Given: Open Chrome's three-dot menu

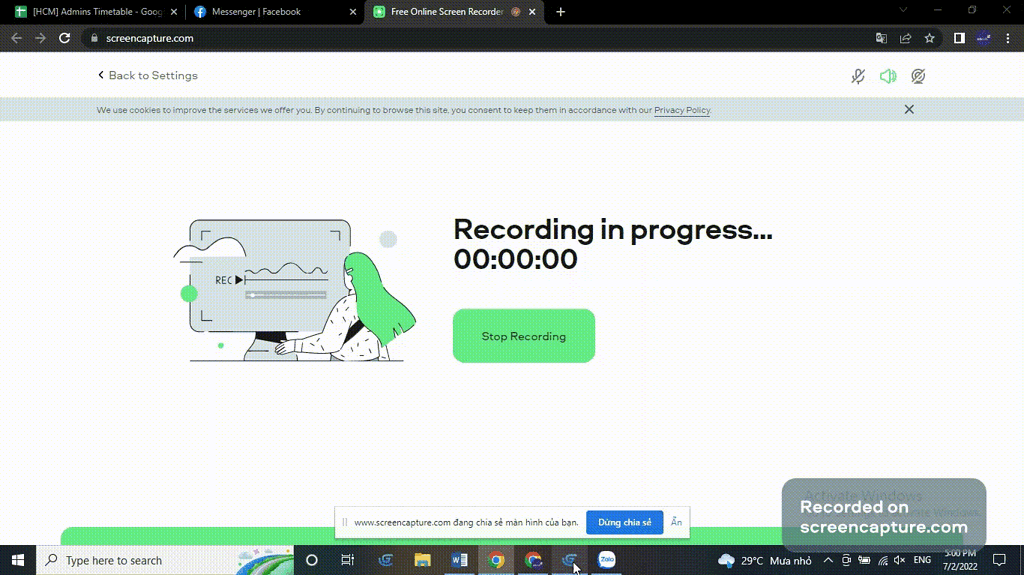Looking at the screenshot, I should coord(1007,38).
